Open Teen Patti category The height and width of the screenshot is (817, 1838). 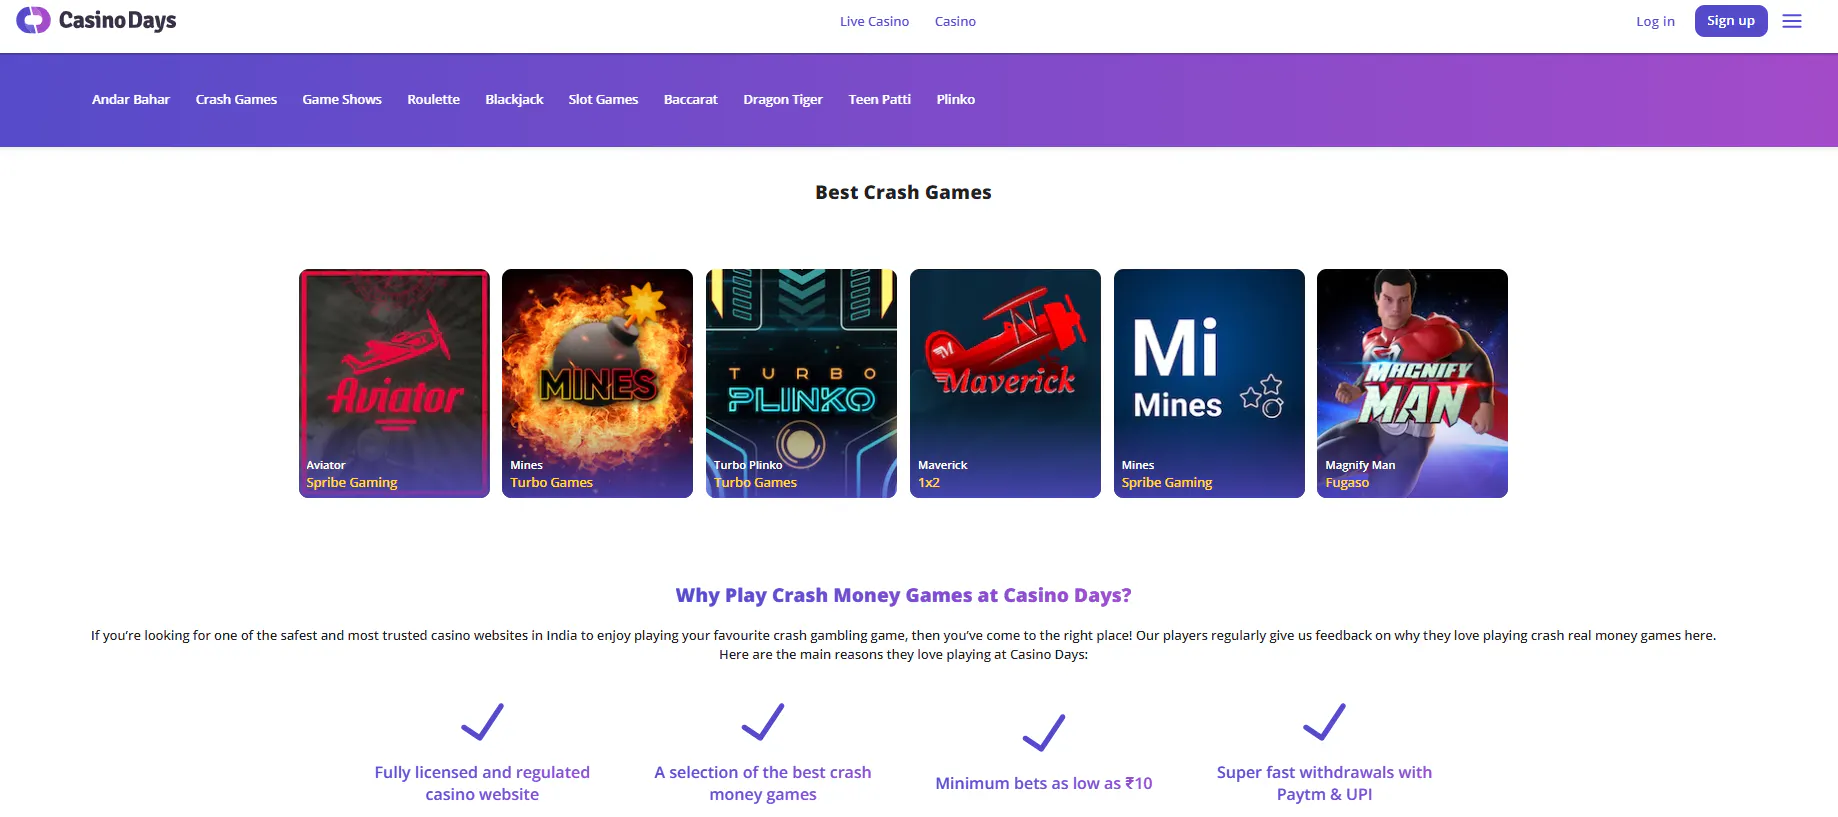tap(880, 99)
